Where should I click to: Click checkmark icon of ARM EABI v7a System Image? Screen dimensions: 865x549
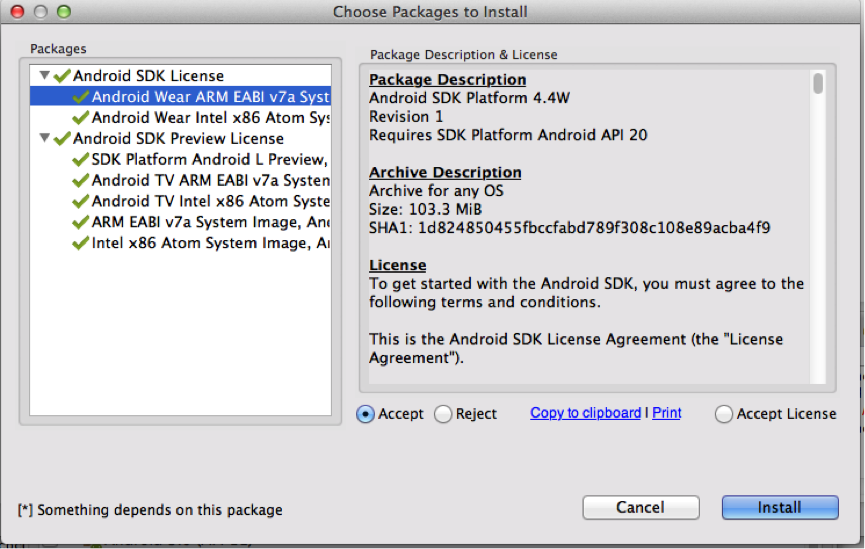pyautogui.click(x=81, y=222)
